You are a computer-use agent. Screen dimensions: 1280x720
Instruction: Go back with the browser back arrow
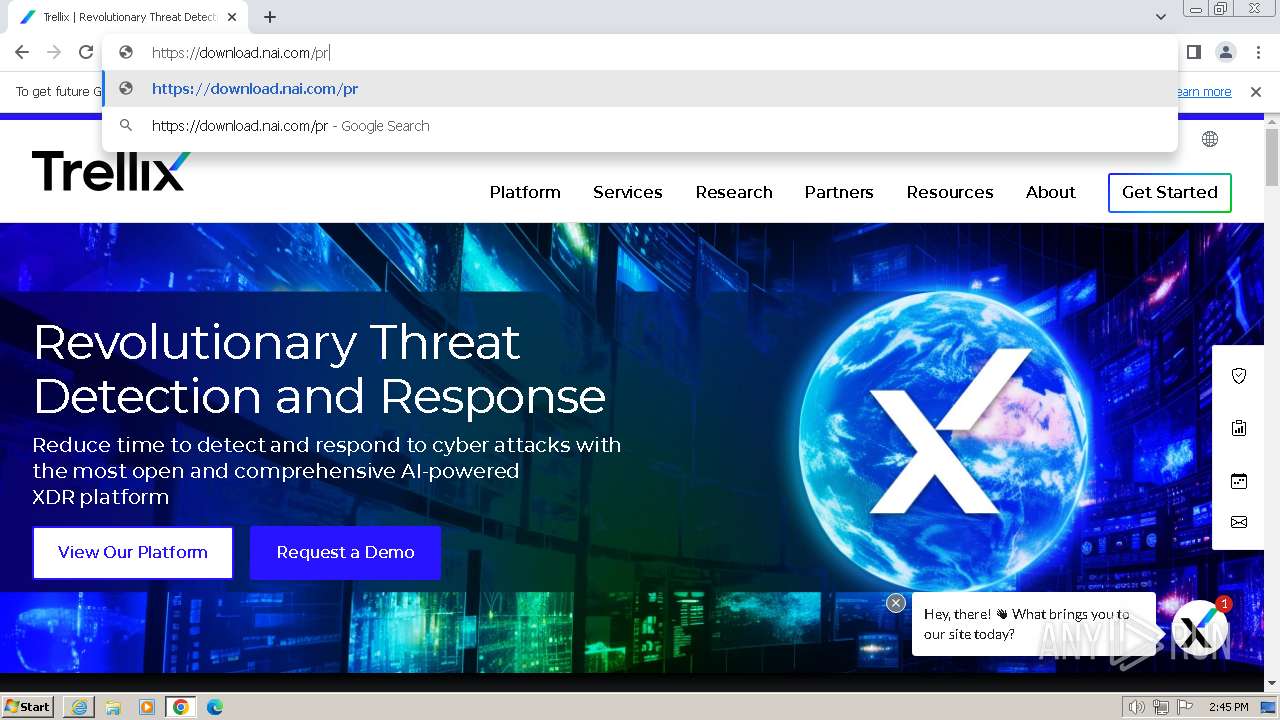22,52
